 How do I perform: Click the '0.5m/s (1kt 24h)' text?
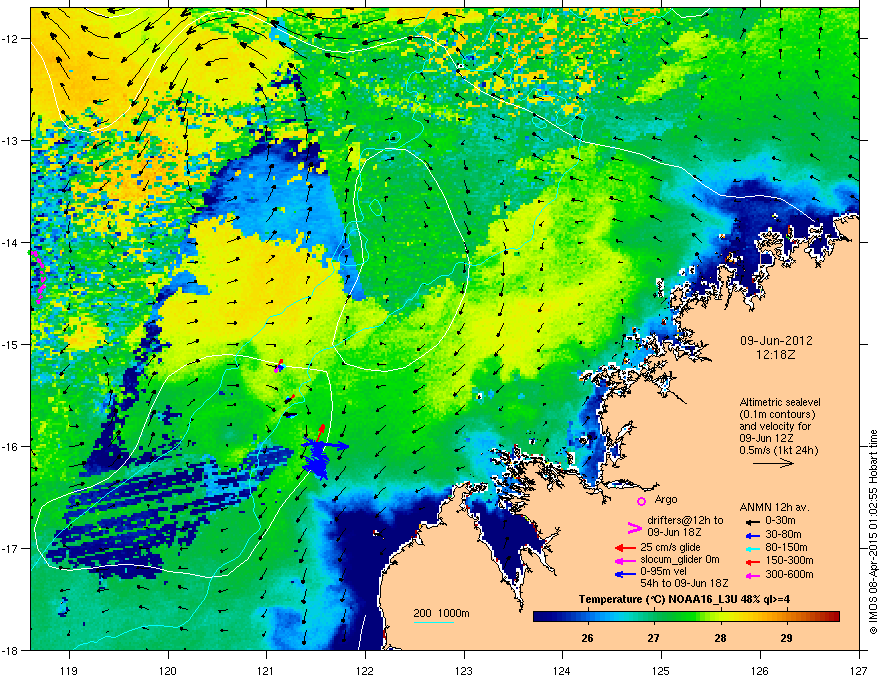pos(778,450)
